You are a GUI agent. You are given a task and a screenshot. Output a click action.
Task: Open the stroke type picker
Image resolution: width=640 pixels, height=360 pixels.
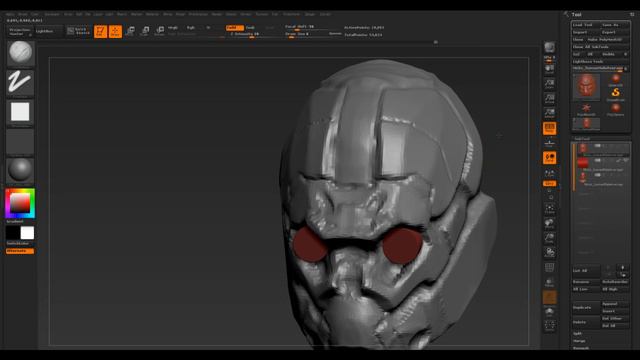(20, 83)
